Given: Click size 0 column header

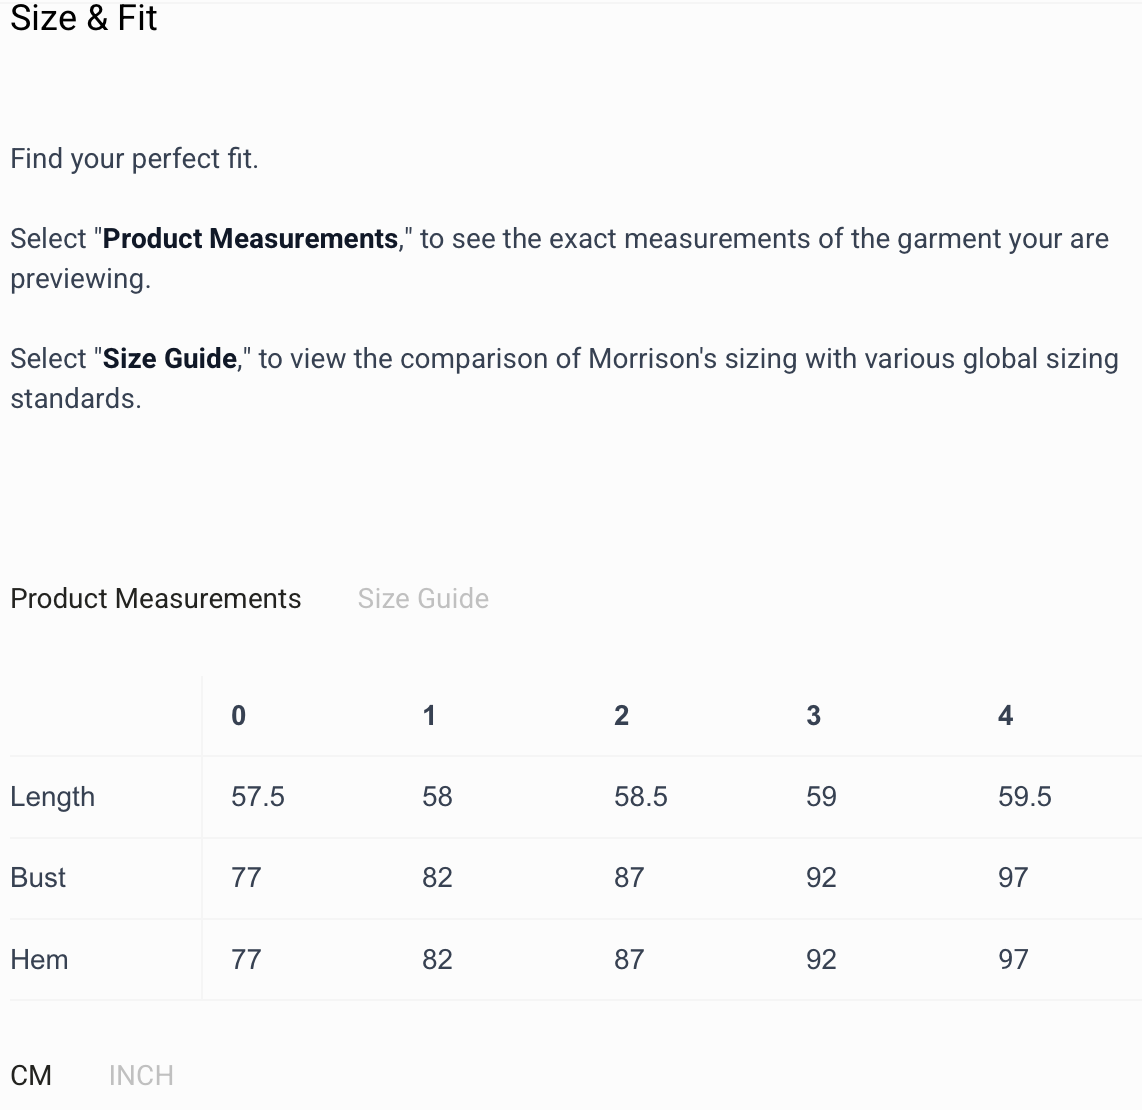Looking at the screenshot, I should coord(238,715).
